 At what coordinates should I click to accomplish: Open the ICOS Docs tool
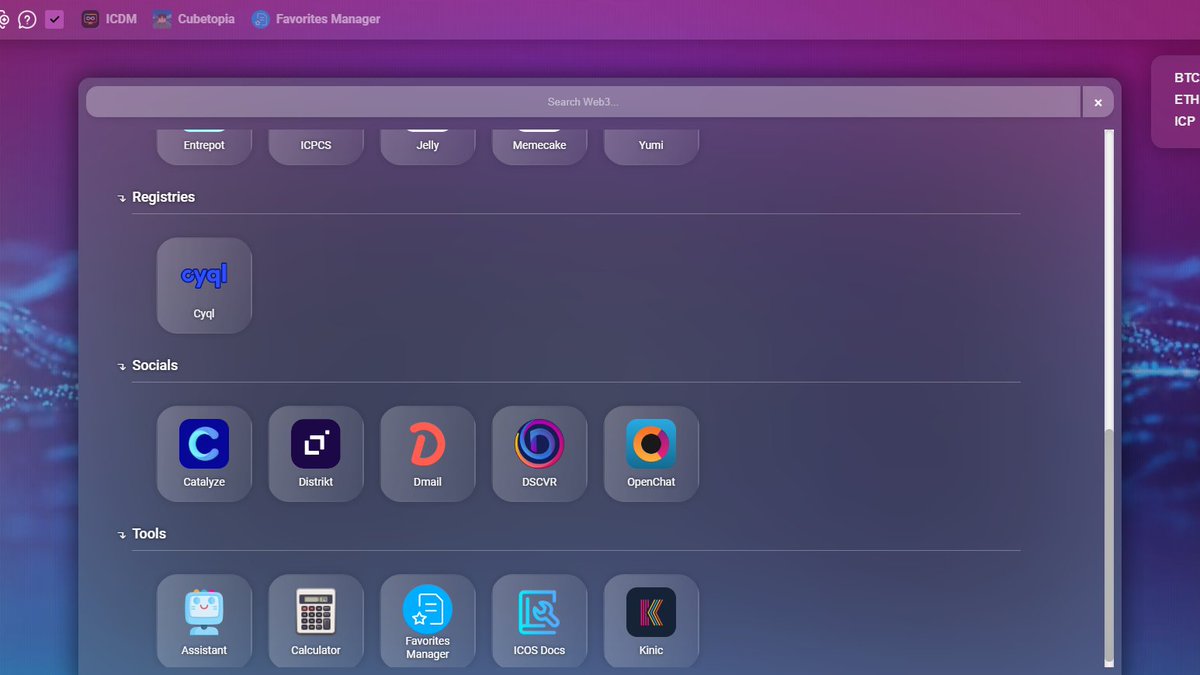coord(540,621)
